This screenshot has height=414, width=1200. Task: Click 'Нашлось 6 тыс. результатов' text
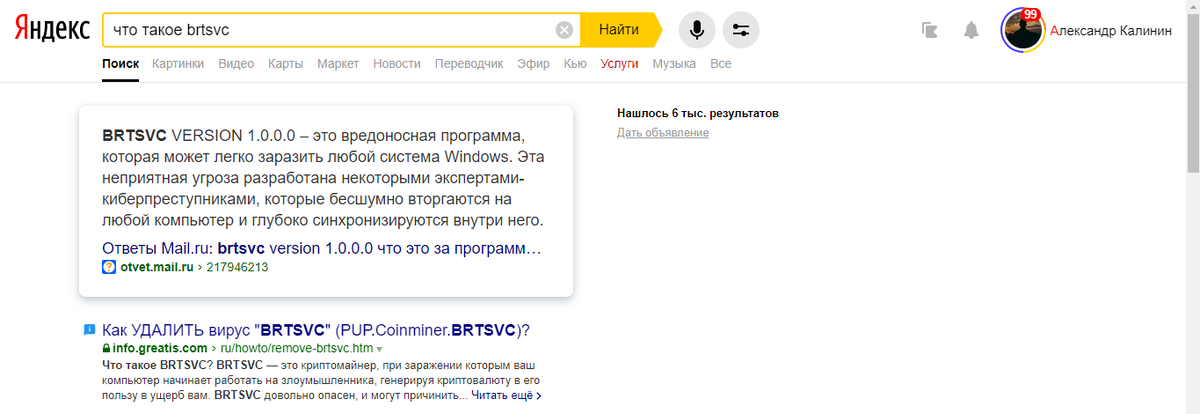tap(698, 113)
